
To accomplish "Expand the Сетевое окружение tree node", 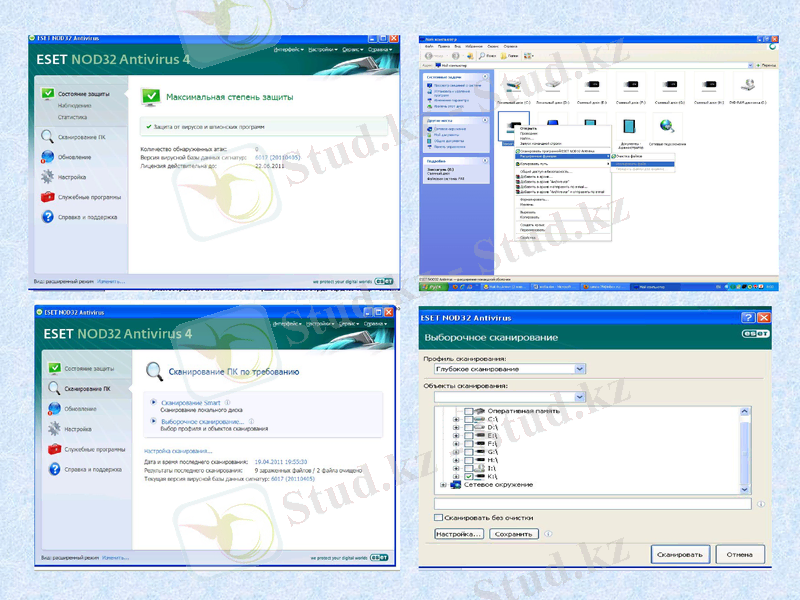I will pyautogui.click(x=443, y=484).
